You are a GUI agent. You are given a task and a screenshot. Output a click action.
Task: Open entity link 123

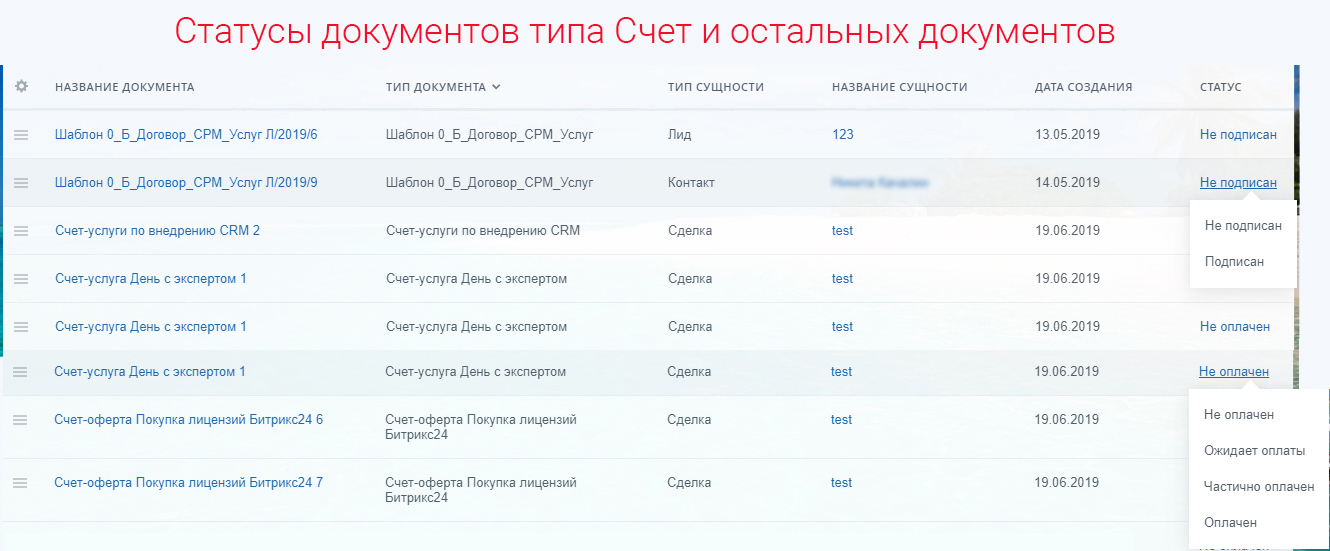[x=842, y=135]
